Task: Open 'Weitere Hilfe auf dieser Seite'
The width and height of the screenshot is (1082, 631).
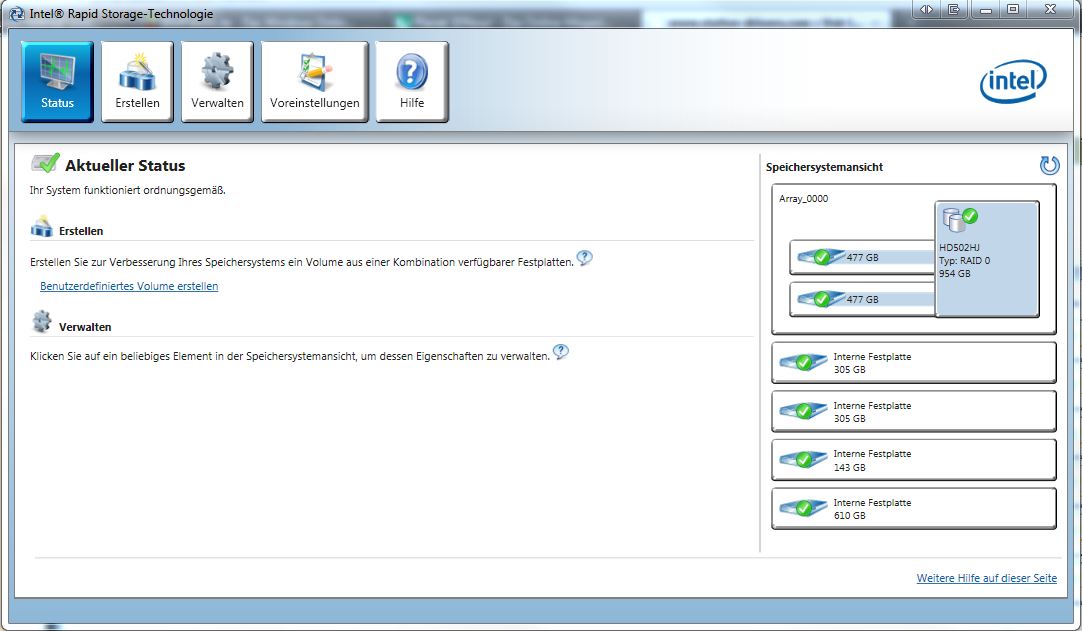Action: 986,578
